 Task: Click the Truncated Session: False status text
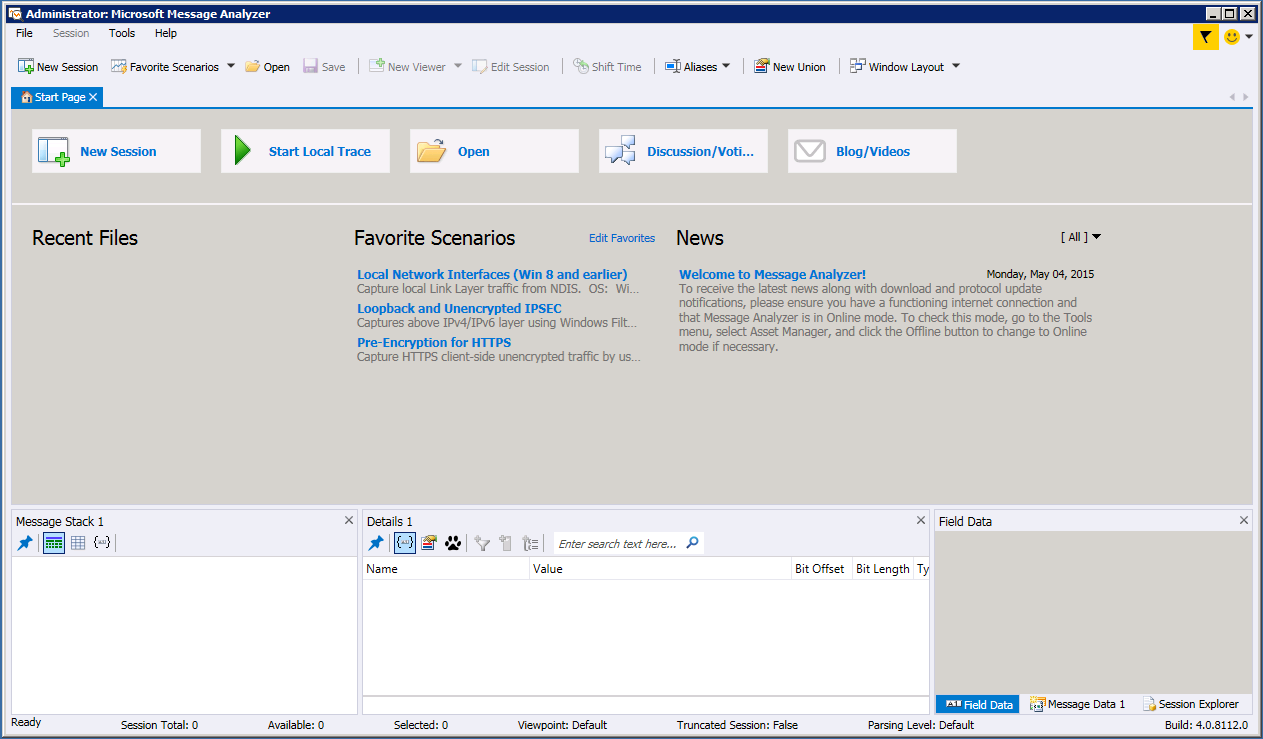click(x=737, y=725)
